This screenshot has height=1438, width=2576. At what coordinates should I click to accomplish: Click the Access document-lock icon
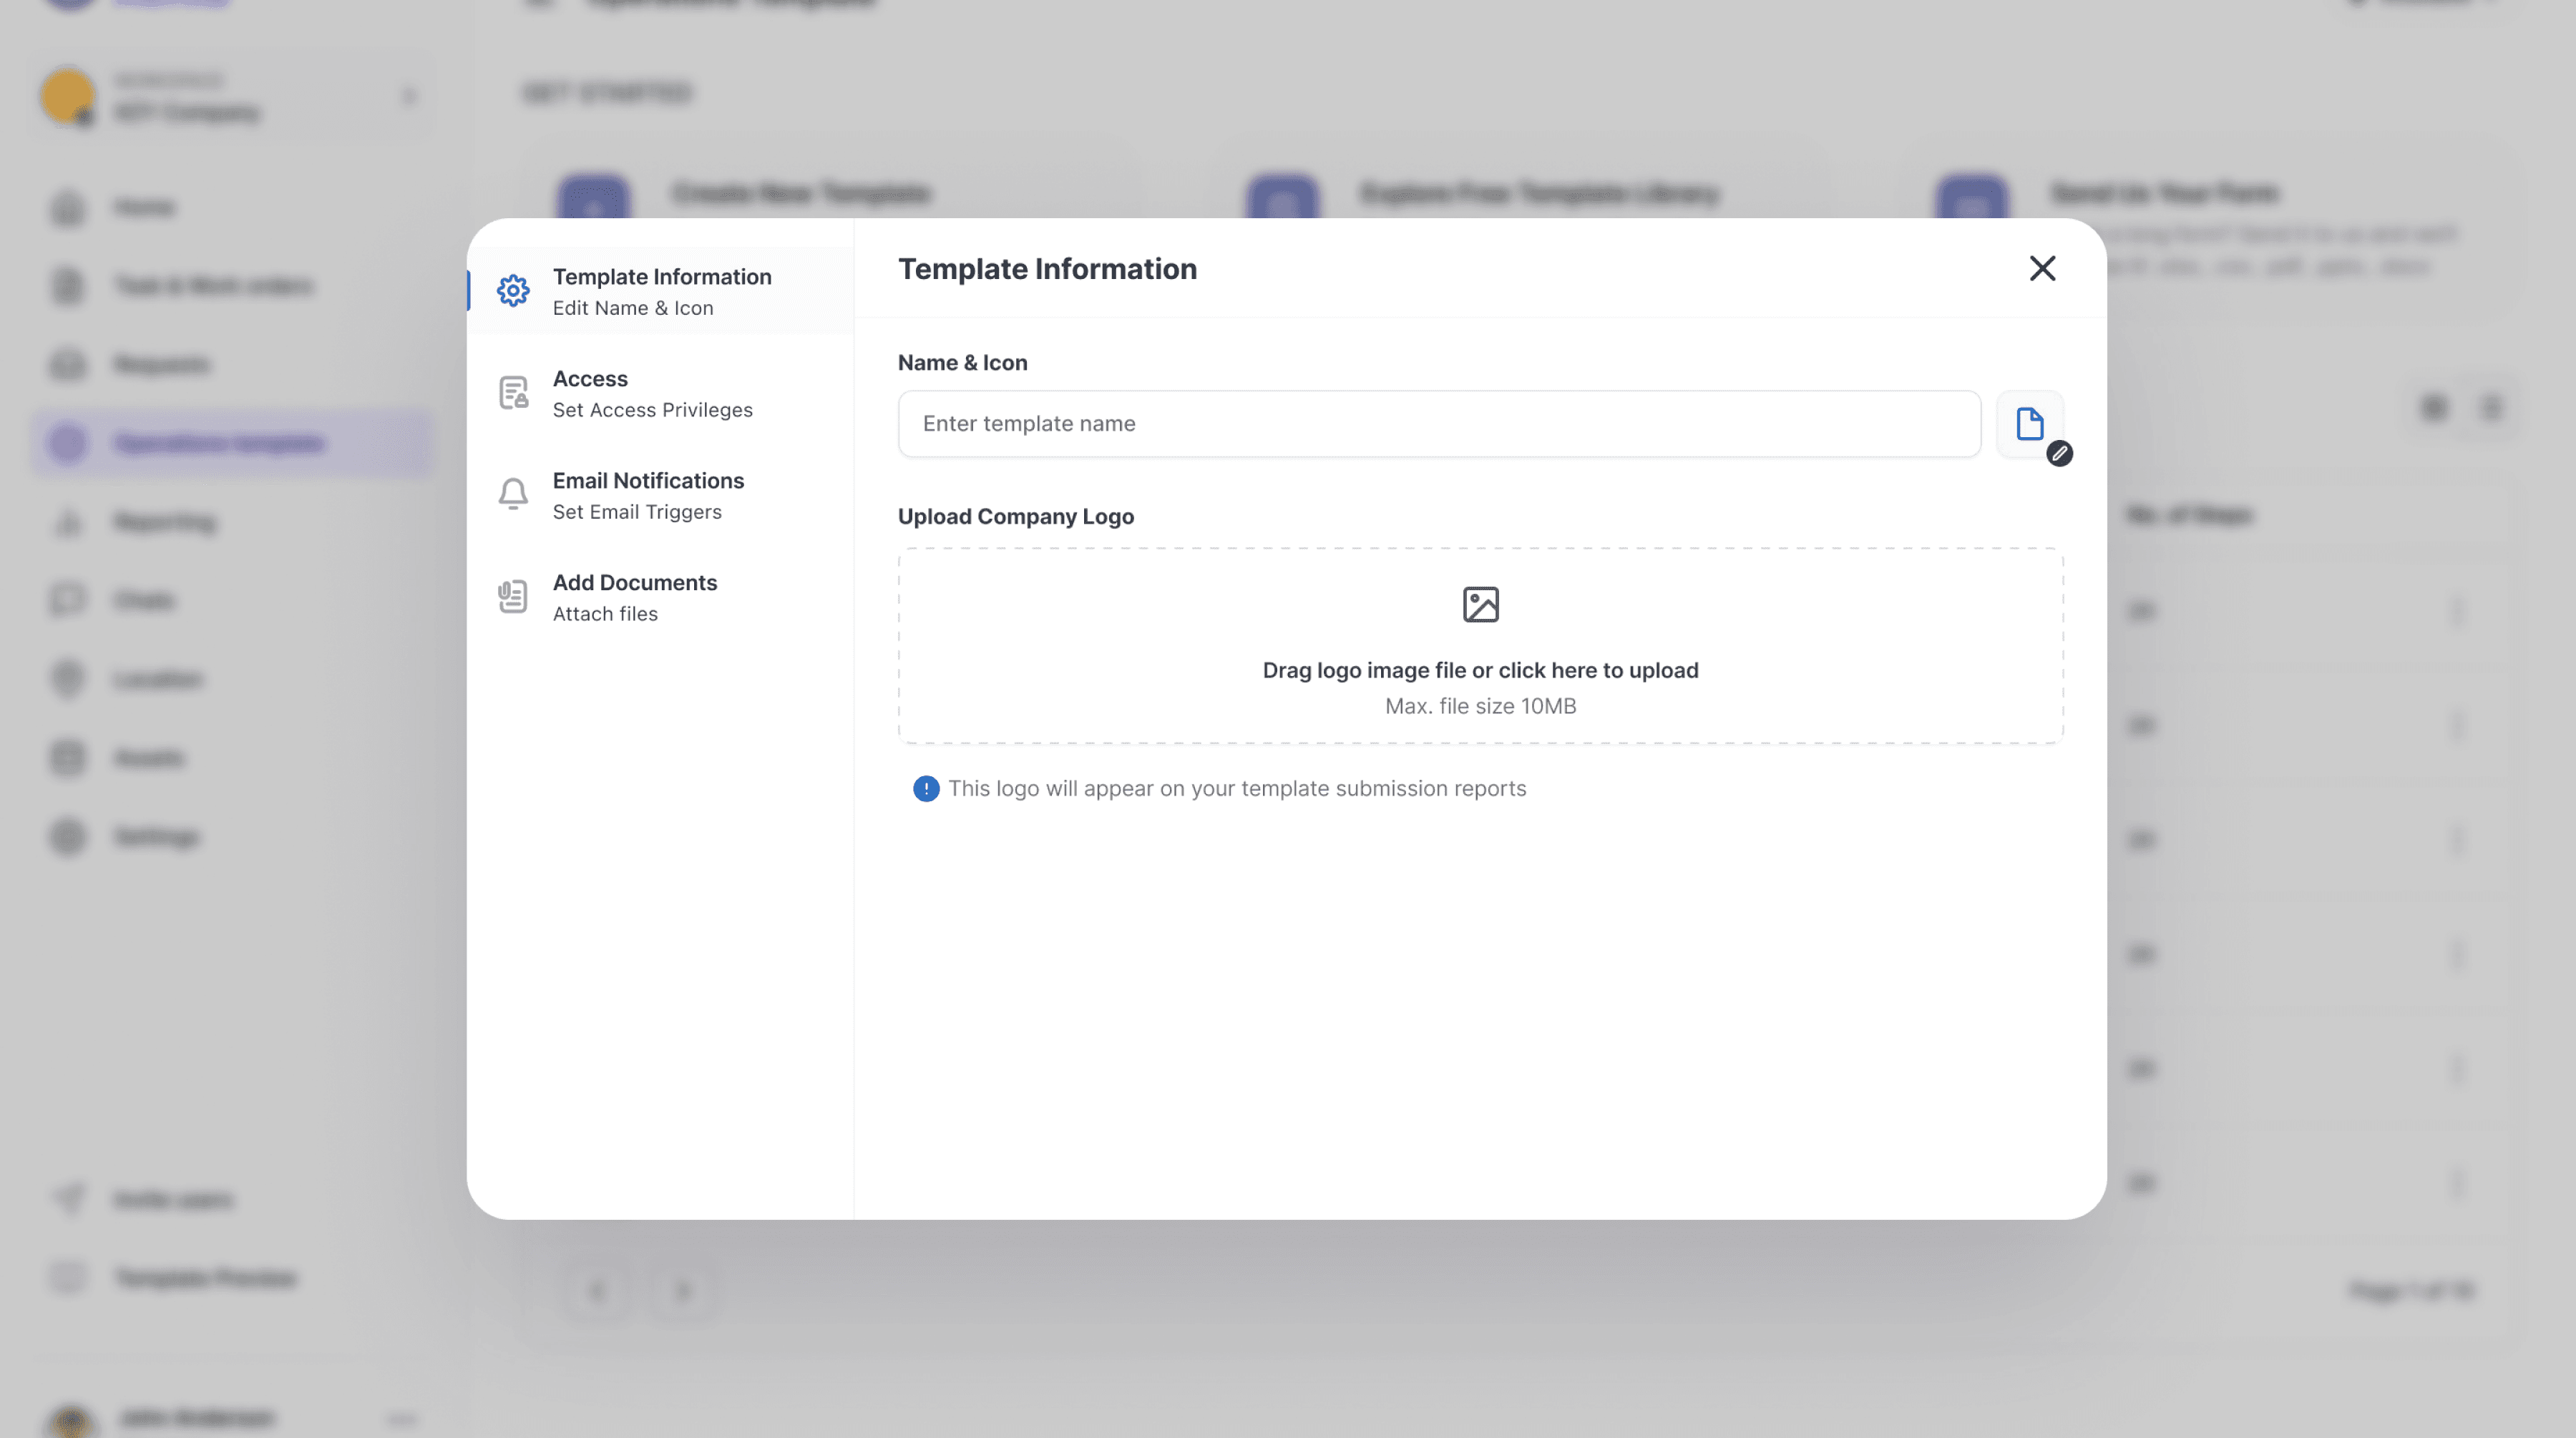click(513, 393)
